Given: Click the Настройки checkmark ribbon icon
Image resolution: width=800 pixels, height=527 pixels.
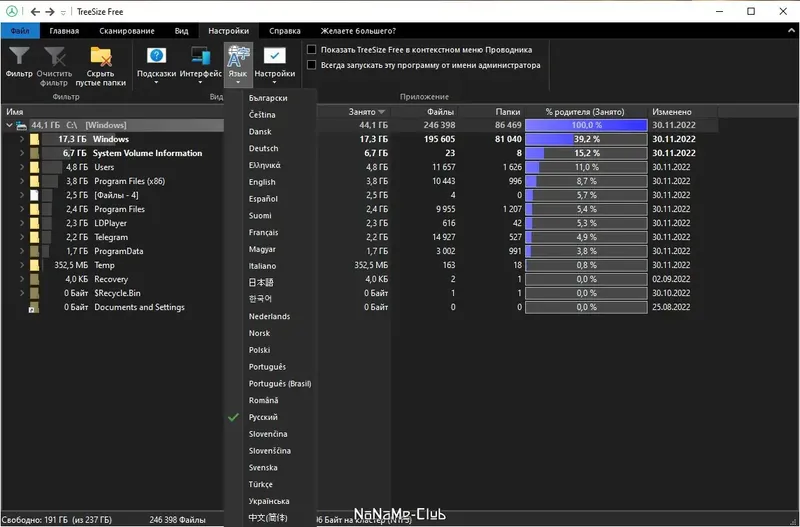Looking at the screenshot, I should (x=274, y=56).
